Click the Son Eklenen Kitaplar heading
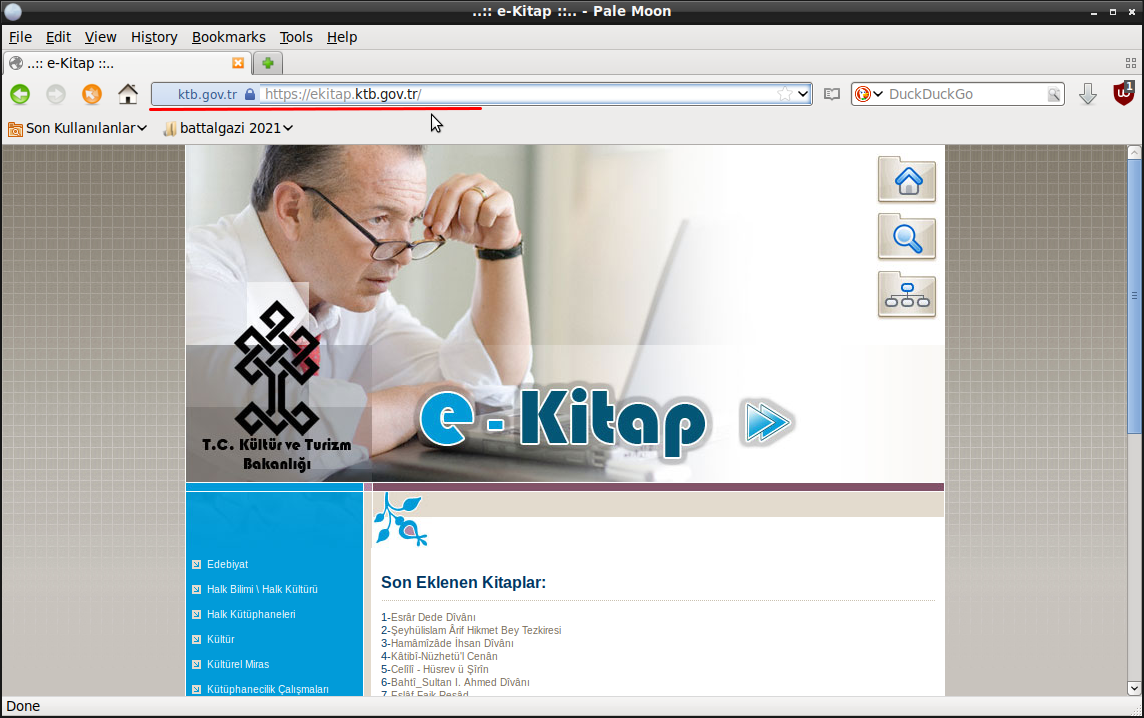Viewport: 1144px width, 718px height. point(463,582)
